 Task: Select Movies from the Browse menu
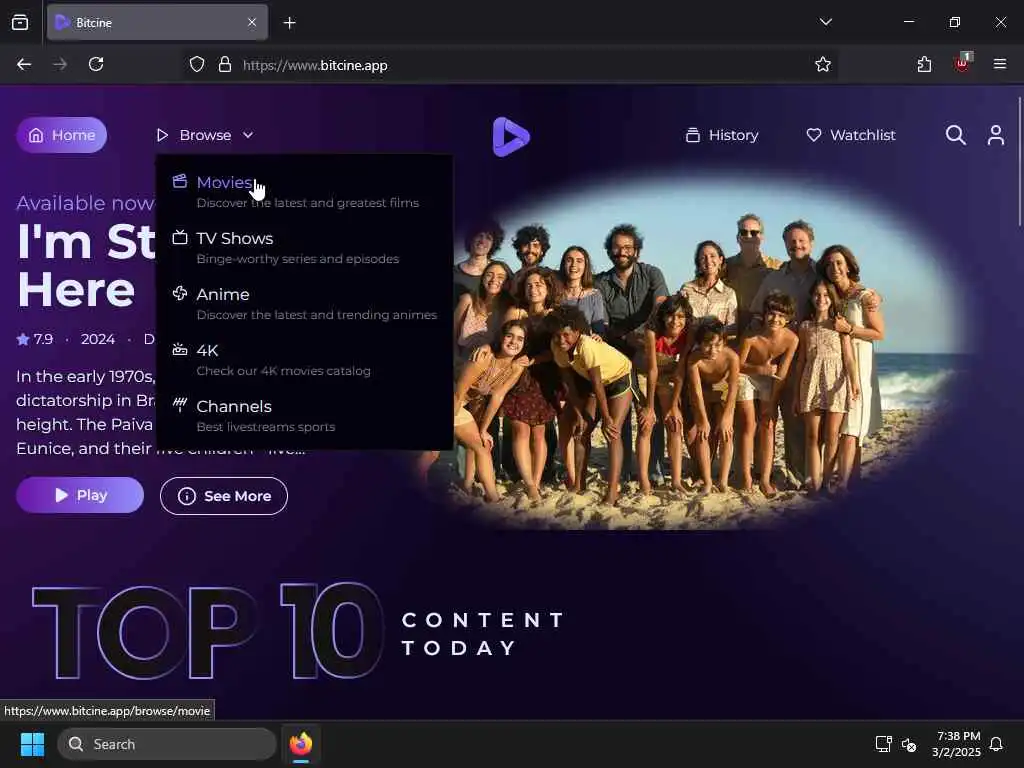click(304, 191)
